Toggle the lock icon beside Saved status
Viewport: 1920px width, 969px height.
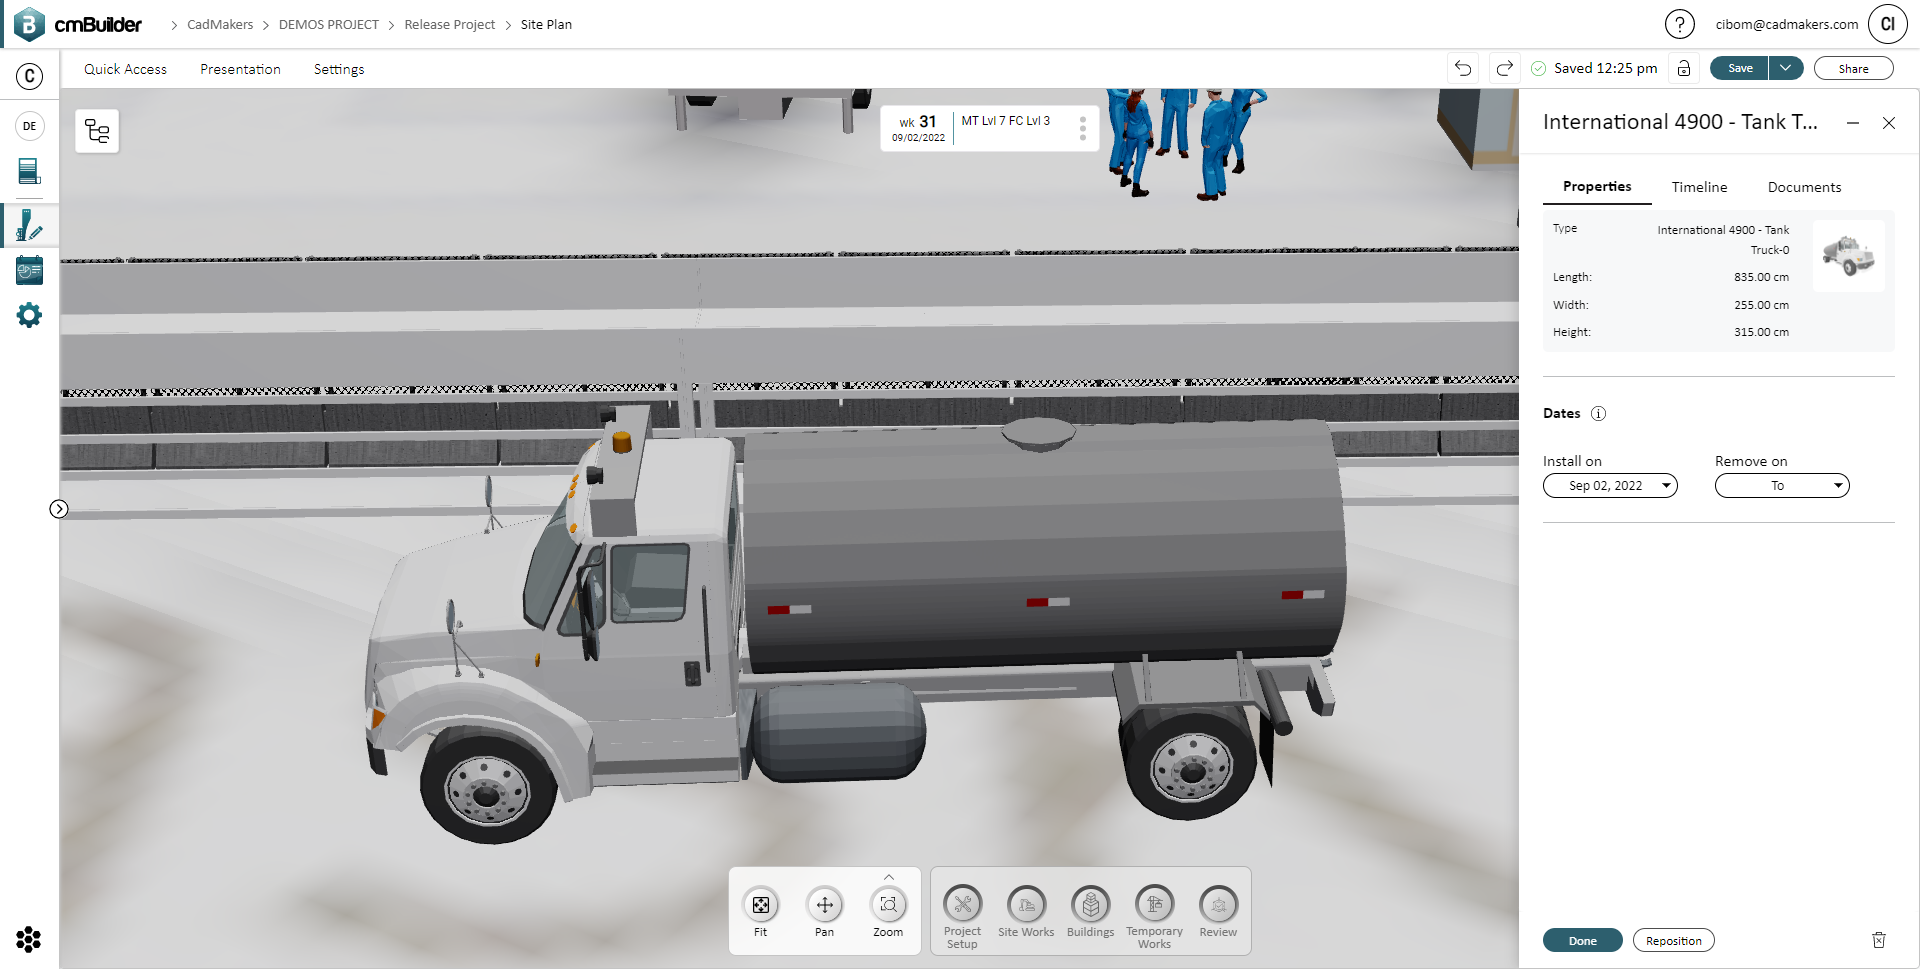pos(1684,68)
